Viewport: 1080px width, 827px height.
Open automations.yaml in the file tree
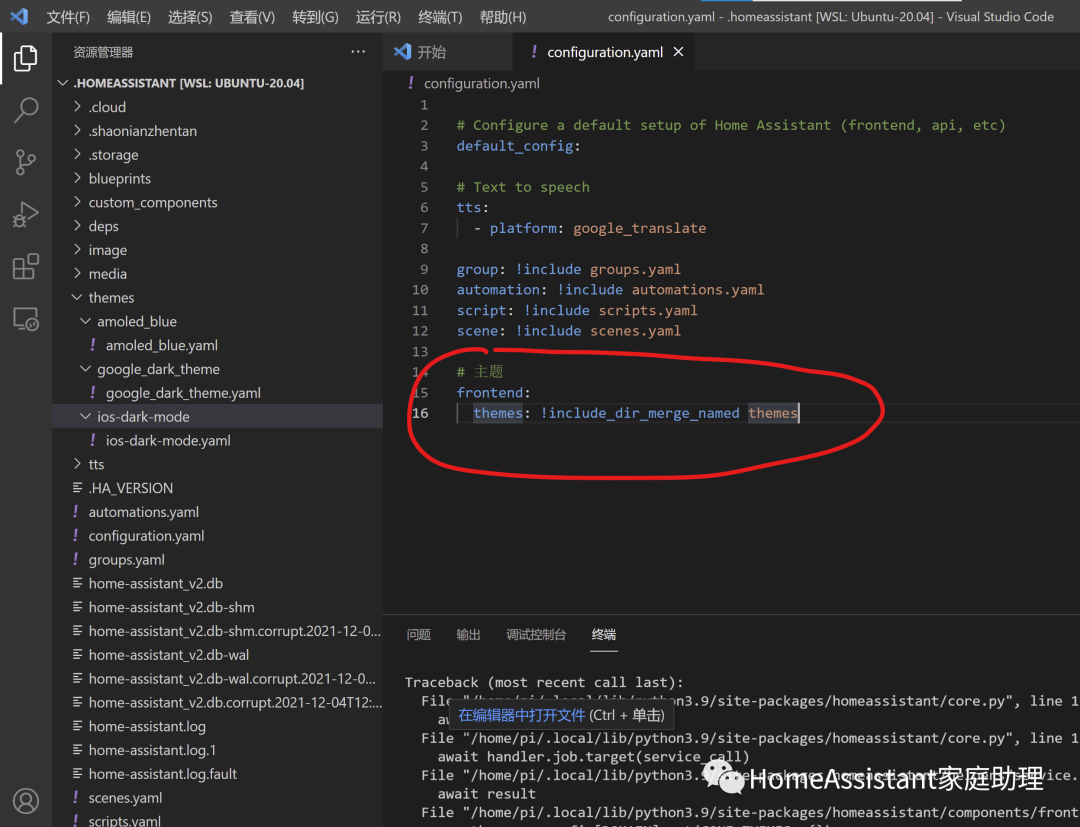[143, 512]
